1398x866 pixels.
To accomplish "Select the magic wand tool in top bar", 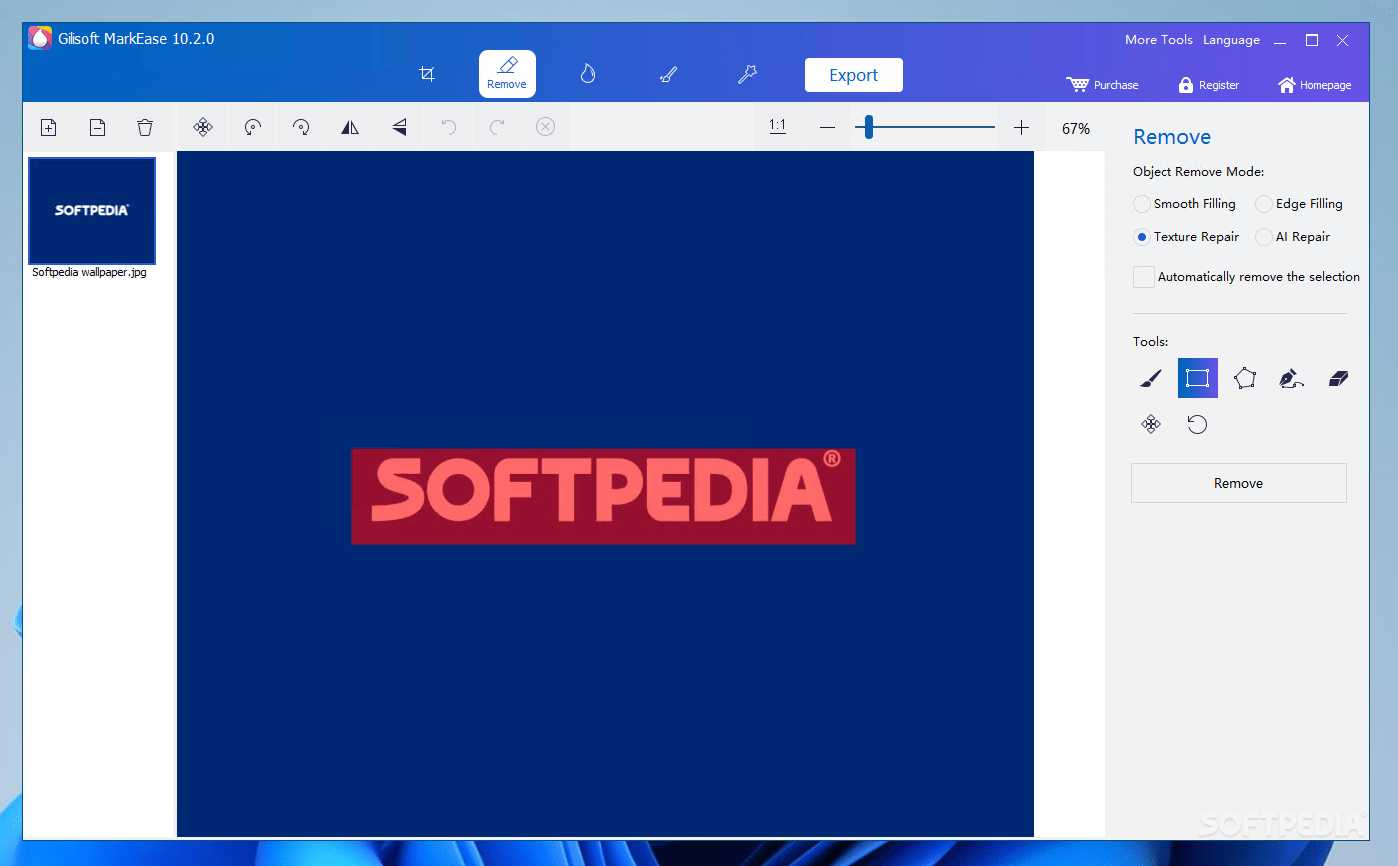I will [747, 74].
